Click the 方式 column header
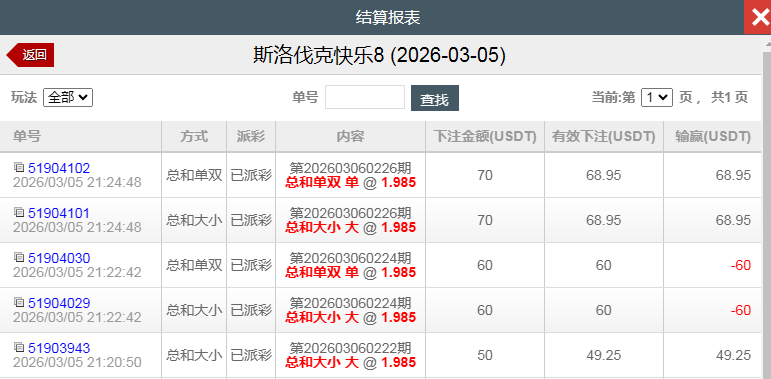The height and width of the screenshot is (379, 771). click(194, 136)
